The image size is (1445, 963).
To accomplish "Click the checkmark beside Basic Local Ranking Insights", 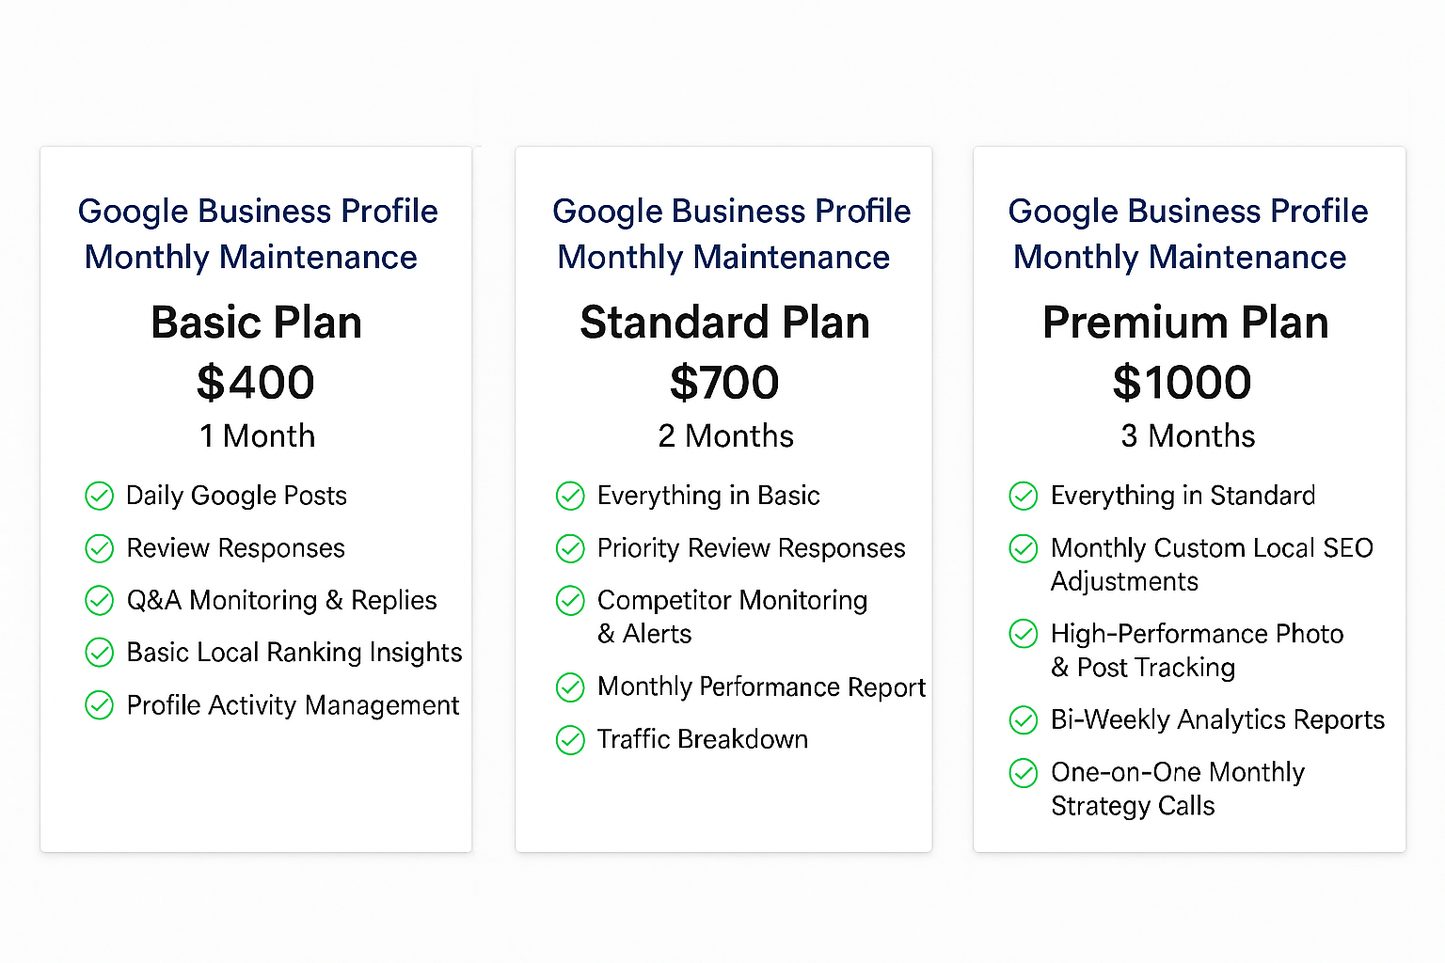I will (99, 653).
